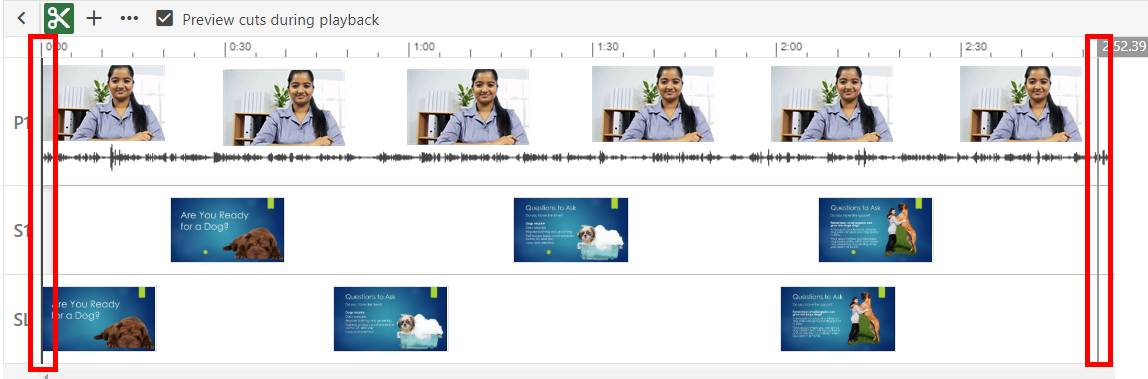Select the first video thumbnail in P1
The height and width of the screenshot is (379, 1148).
(x=103, y=102)
